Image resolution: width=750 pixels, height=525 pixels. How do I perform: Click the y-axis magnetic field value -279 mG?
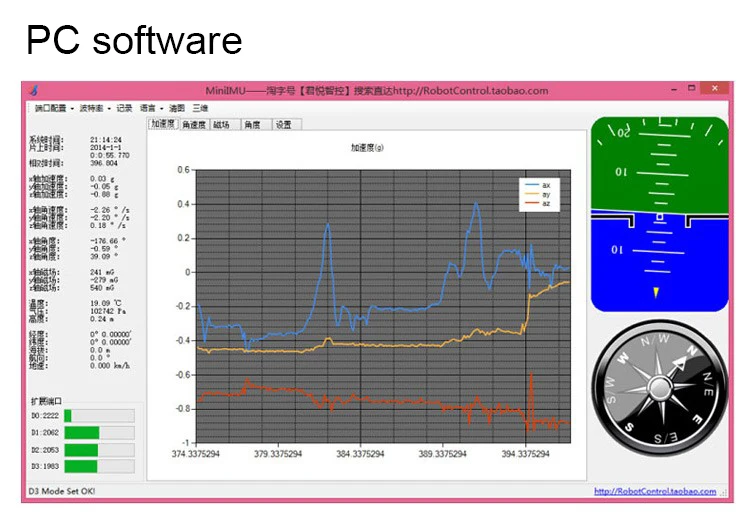104,280
